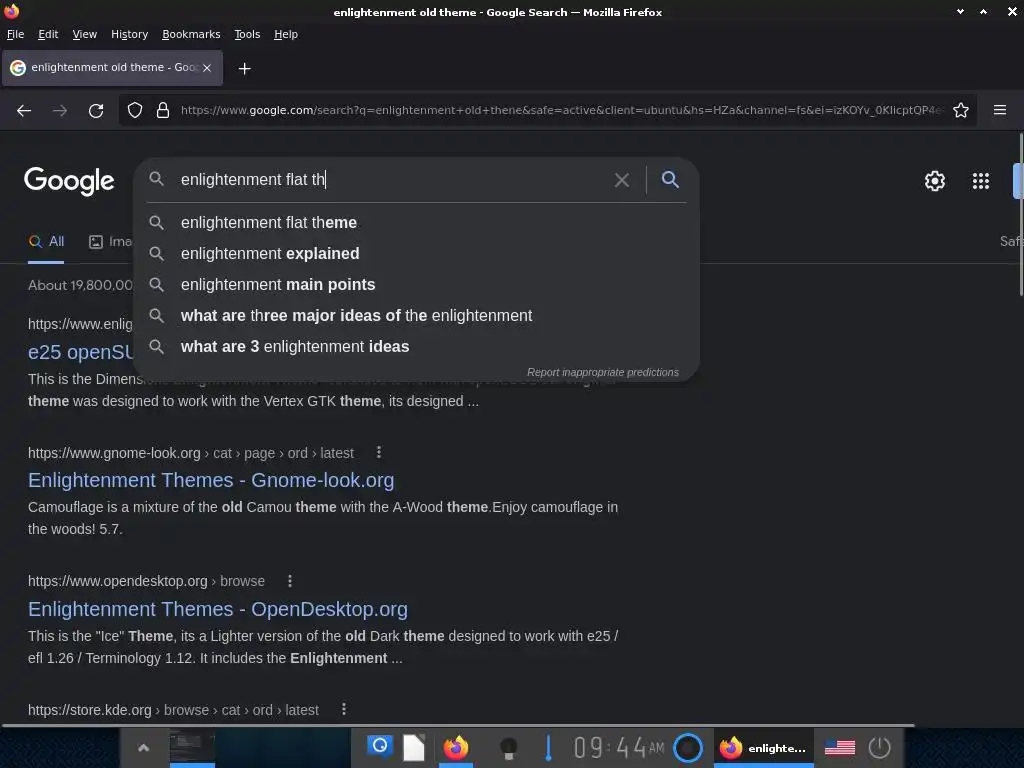This screenshot has height=768, width=1024.
Task: Open options dots for opendesktop.org result
Action: click(290, 581)
